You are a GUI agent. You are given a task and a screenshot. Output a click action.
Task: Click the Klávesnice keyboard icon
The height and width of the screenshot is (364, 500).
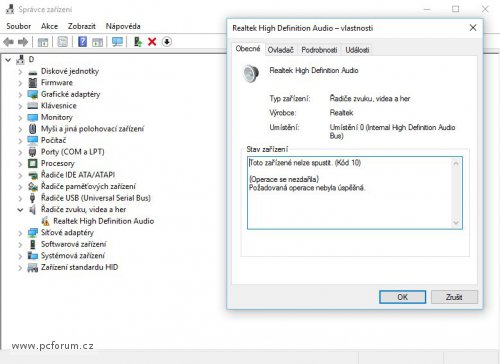[x=33, y=106]
